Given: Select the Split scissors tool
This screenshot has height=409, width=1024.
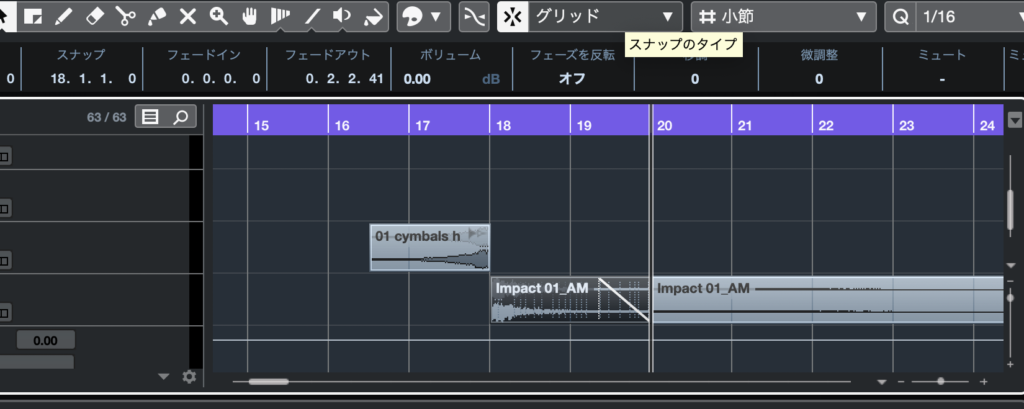Looking at the screenshot, I should [x=126, y=16].
